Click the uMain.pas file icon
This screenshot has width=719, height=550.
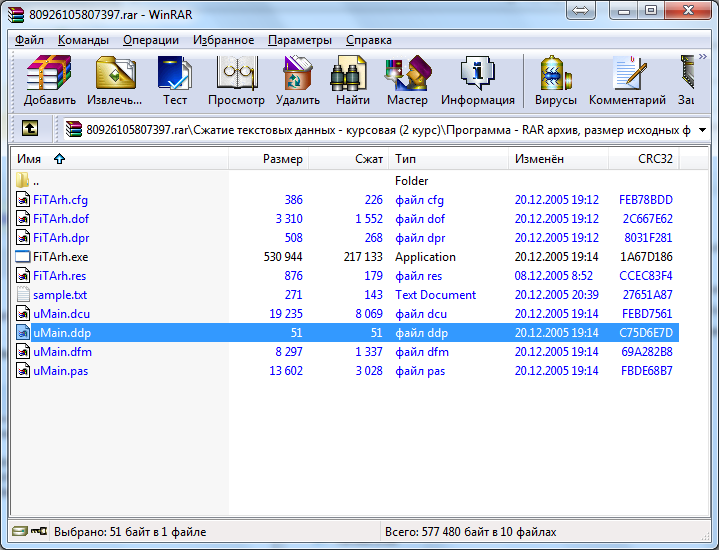[x=23, y=371]
